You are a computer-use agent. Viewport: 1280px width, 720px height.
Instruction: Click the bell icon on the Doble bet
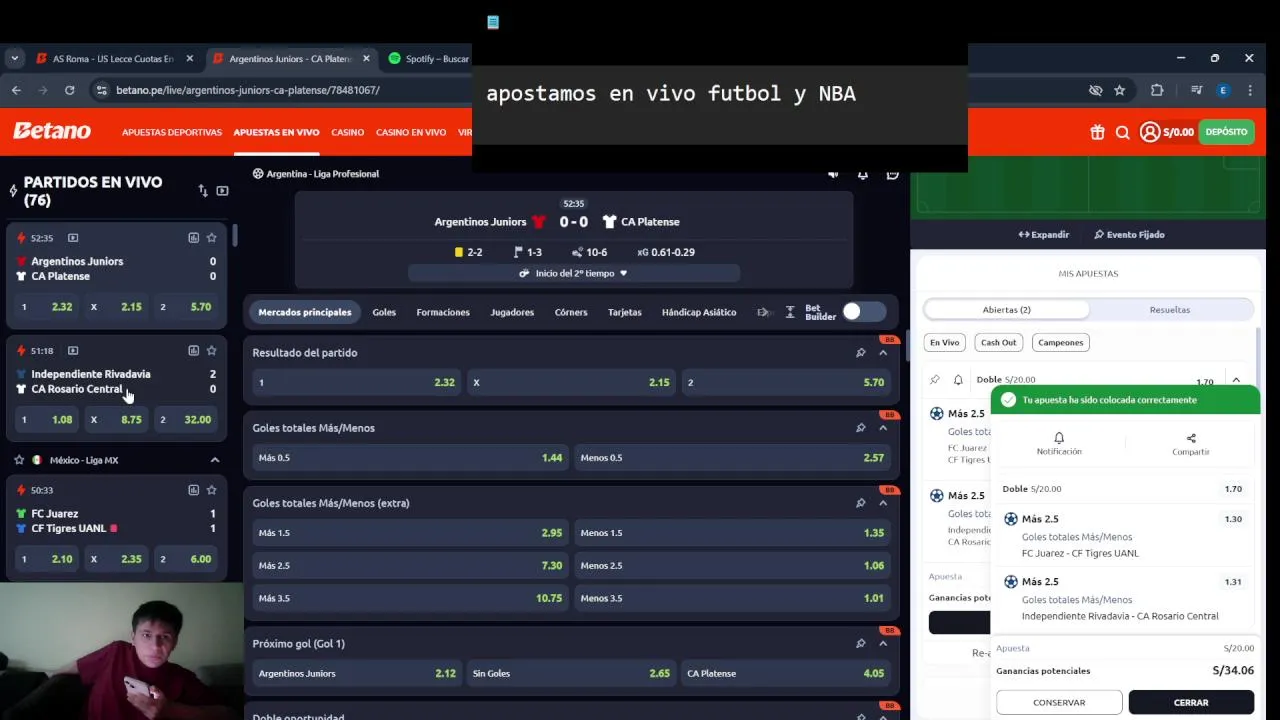click(958, 380)
